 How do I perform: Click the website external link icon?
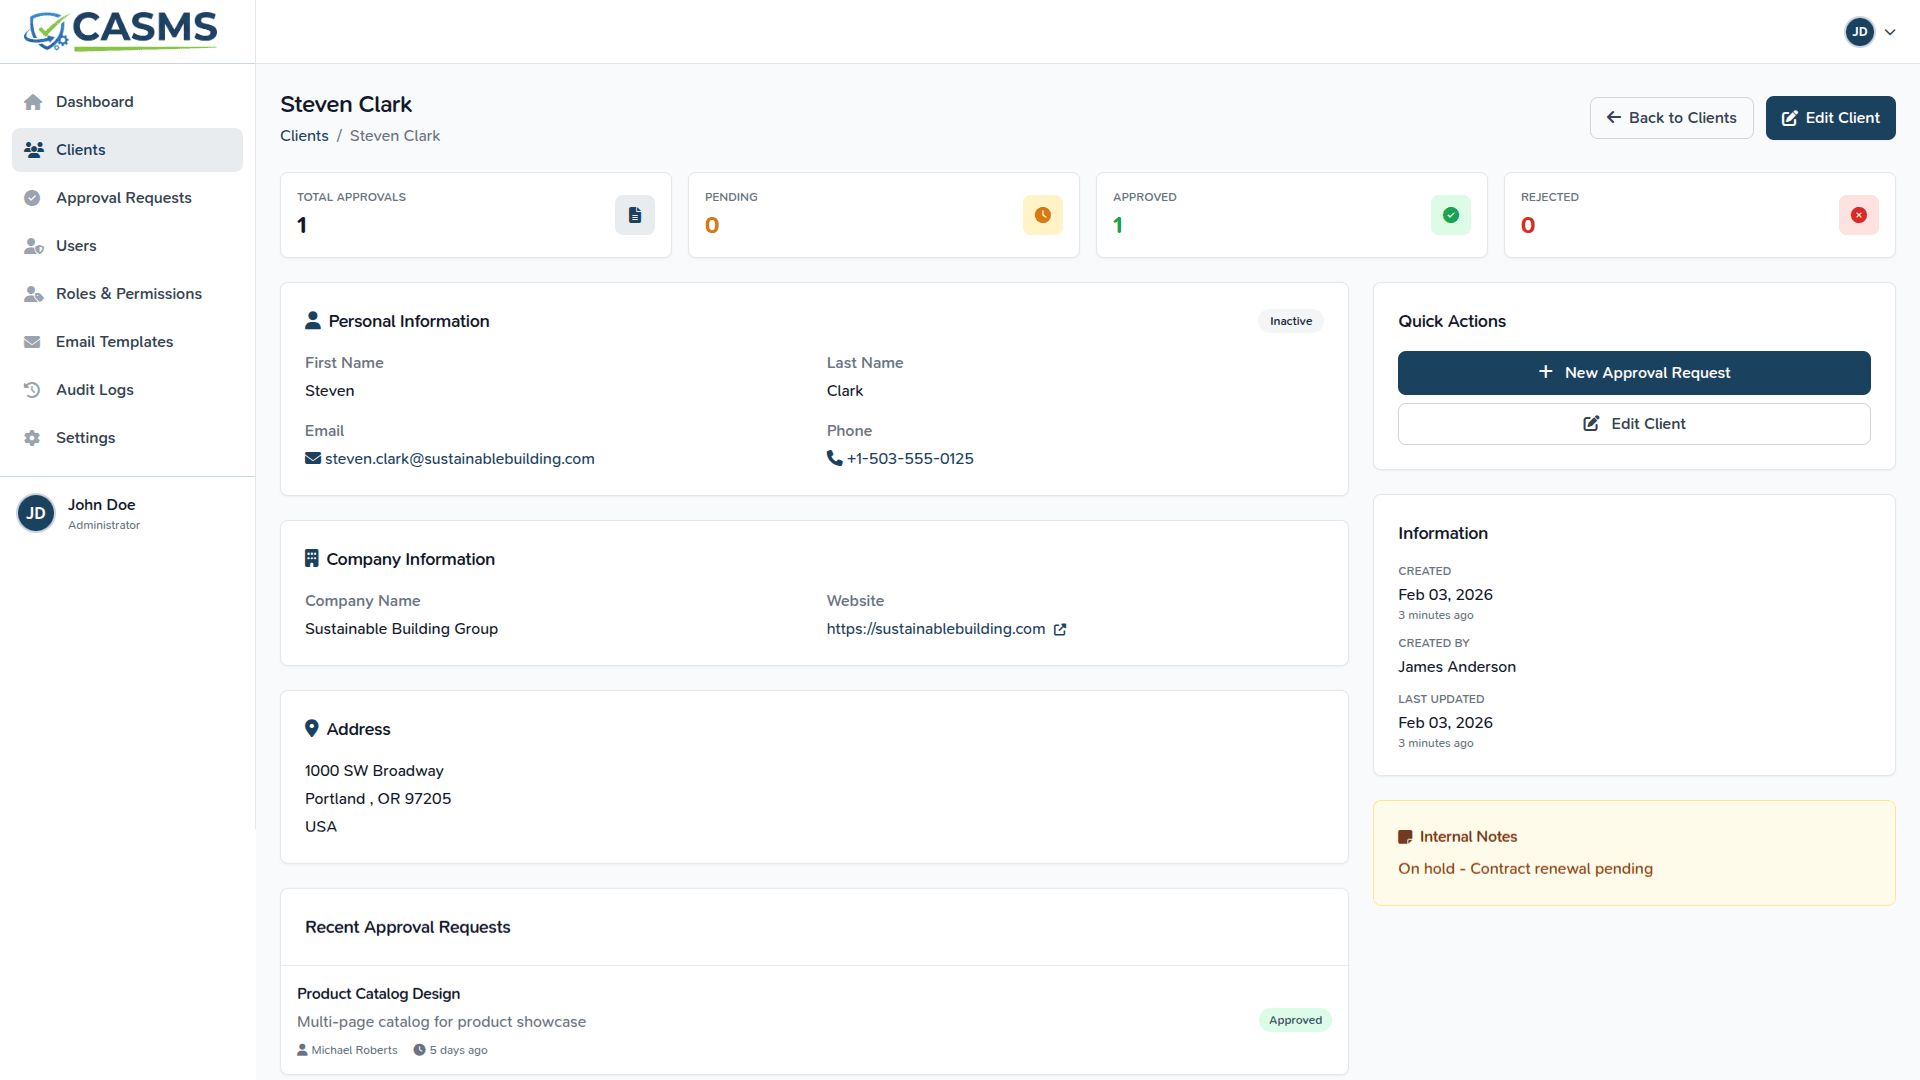[1060, 629]
